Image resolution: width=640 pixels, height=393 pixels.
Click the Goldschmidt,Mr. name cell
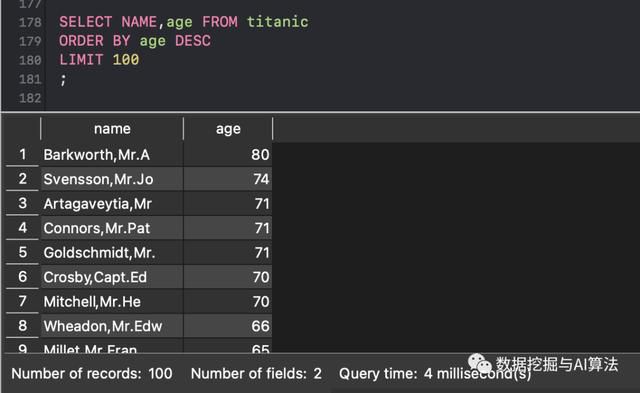point(112,253)
